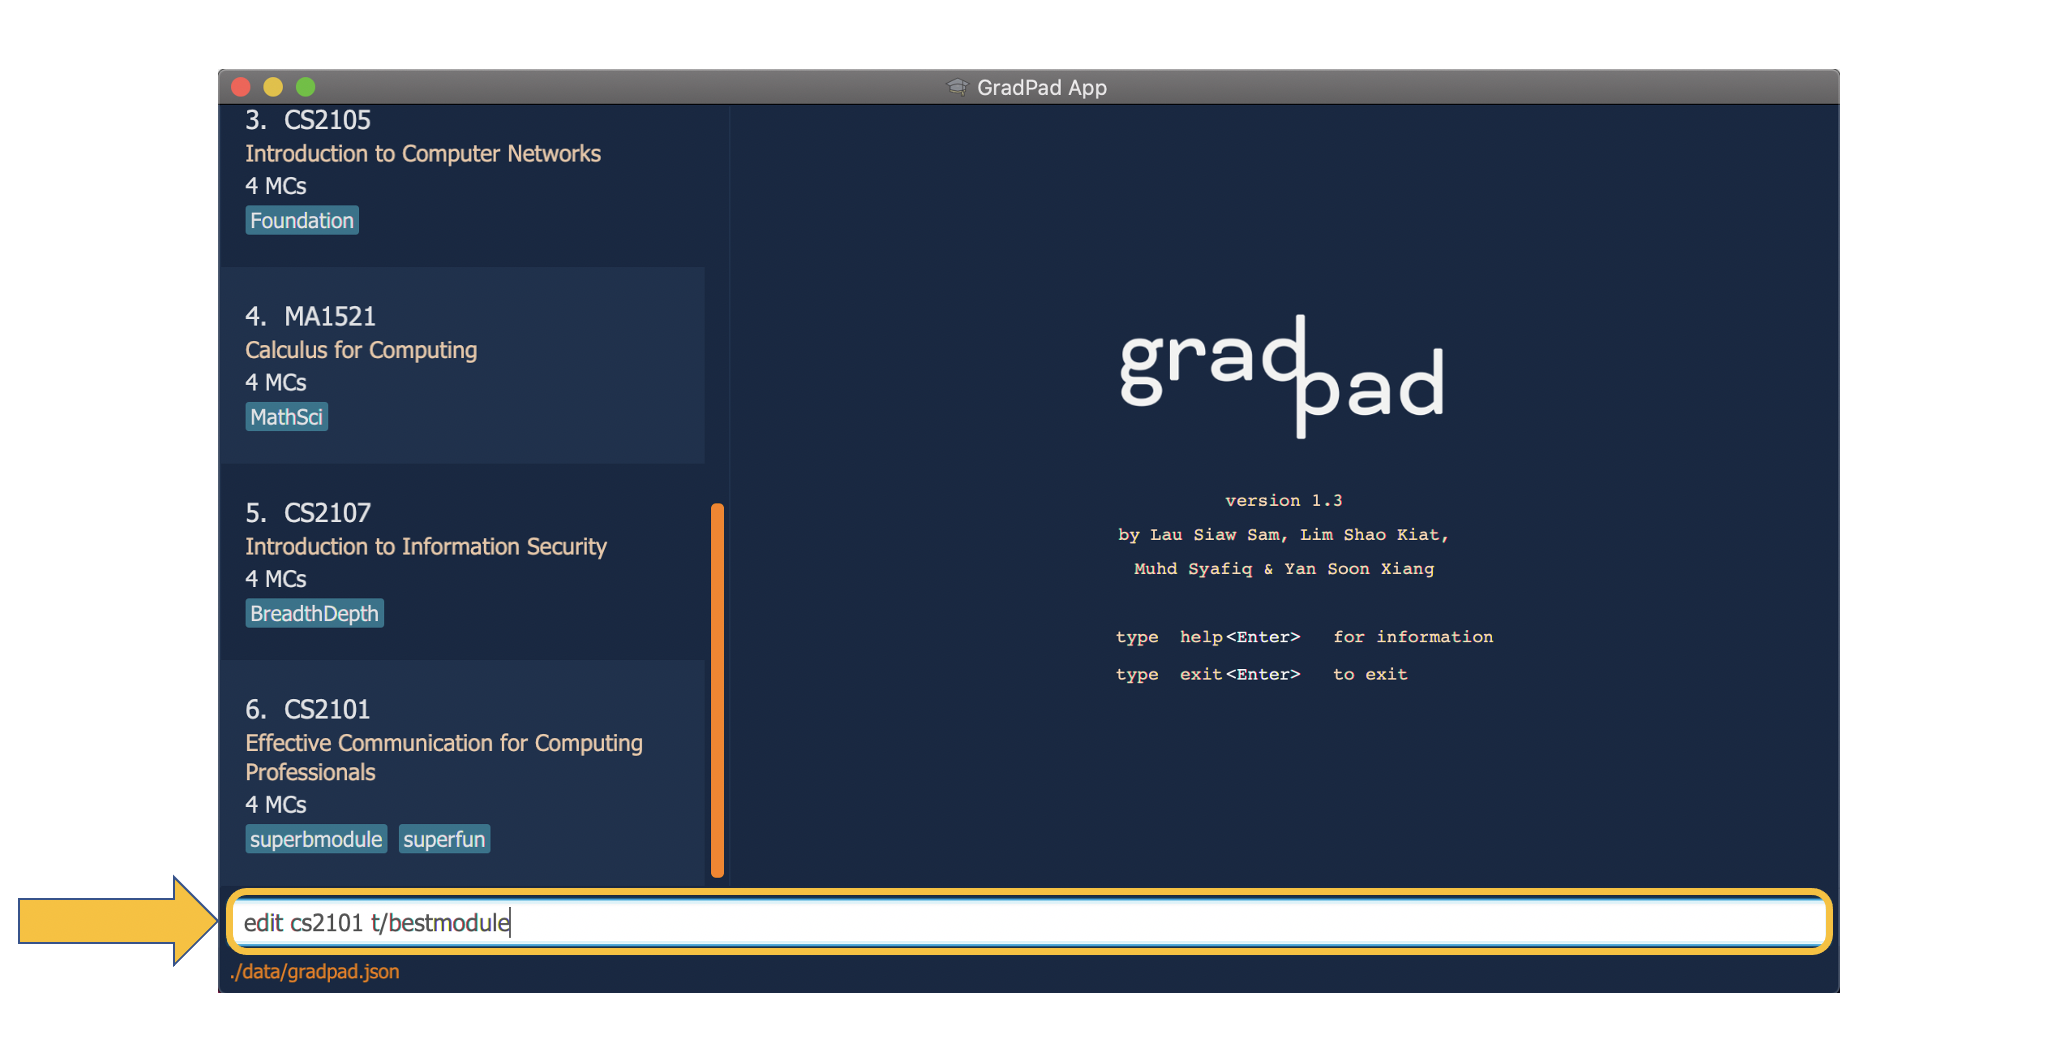Click the MathSci tag

pos(287,417)
